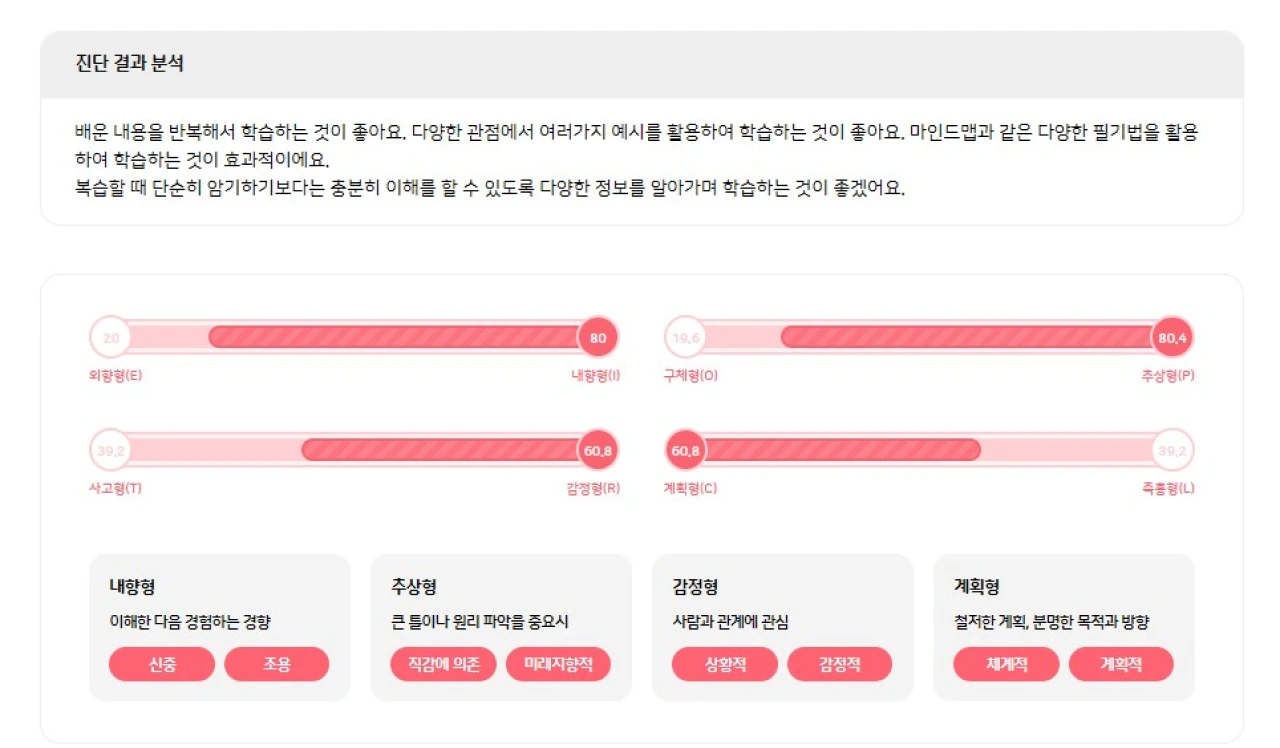
Task: Click the 80.4 score circle for 추상형(P)
Action: point(1172,338)
